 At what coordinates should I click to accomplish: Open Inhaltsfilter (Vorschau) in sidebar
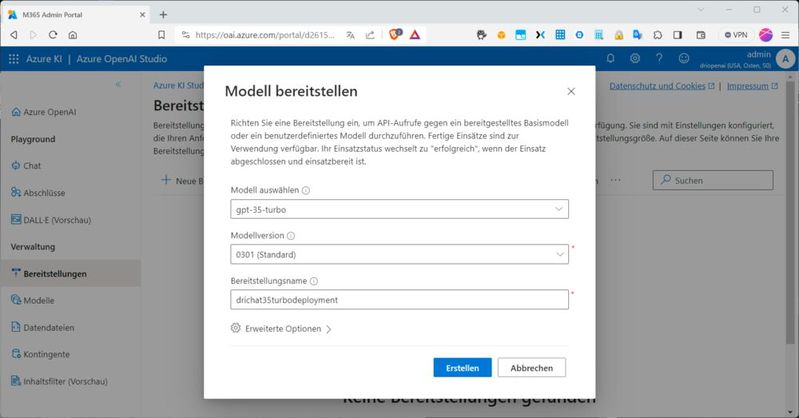59,381
